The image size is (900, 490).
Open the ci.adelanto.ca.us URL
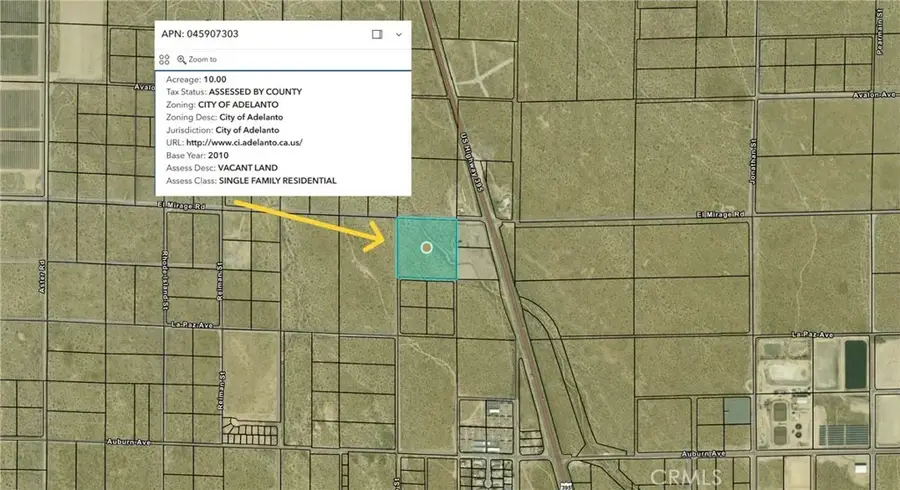pos(245,142)
